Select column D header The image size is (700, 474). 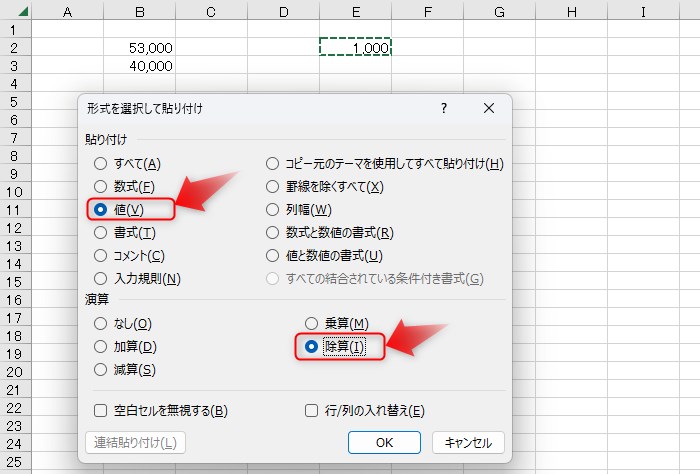click(x=283, y=11)
